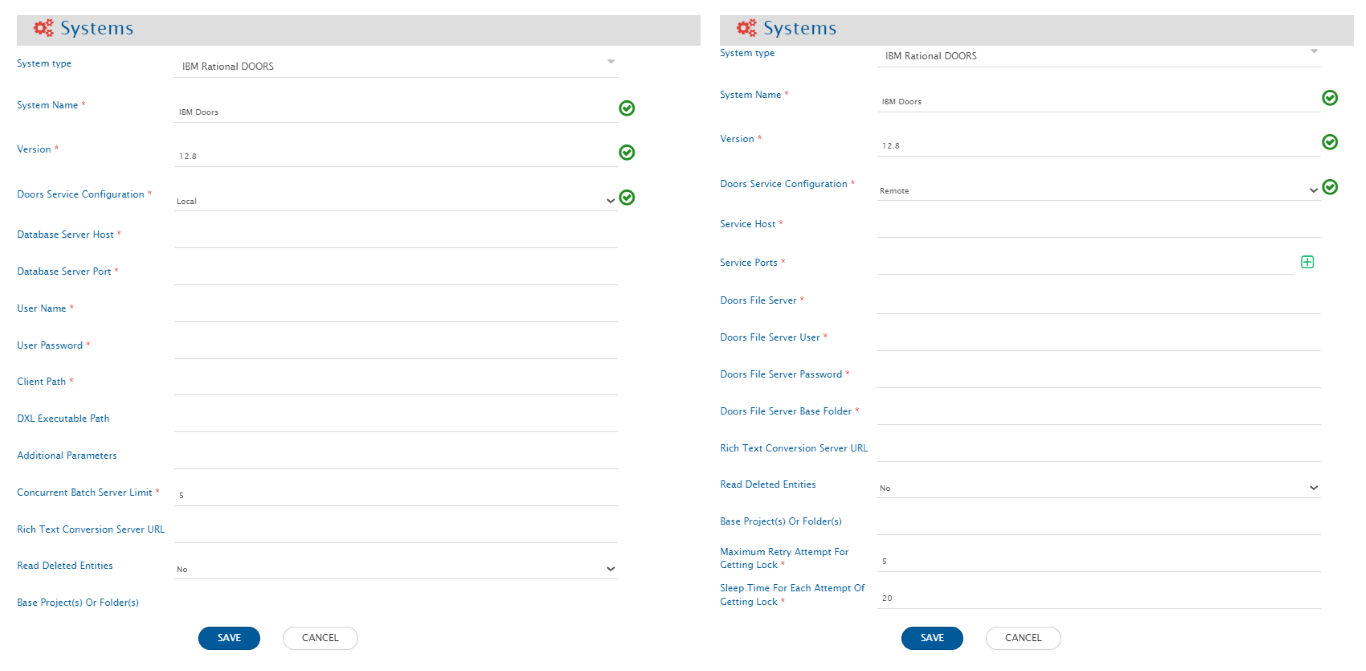1366x671 pixels.
Task: Click the Maximum Retry Attempt For Getting Lock field
Action: [1098, 561]
